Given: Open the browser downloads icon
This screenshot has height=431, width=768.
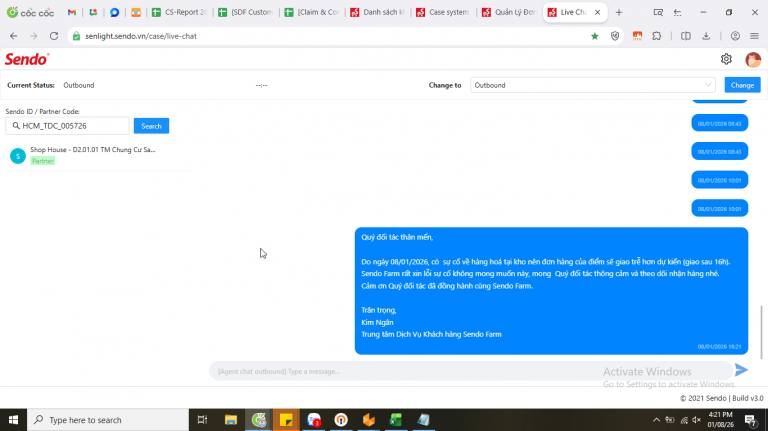Looking at the screenshot, I should pos(706,36).
